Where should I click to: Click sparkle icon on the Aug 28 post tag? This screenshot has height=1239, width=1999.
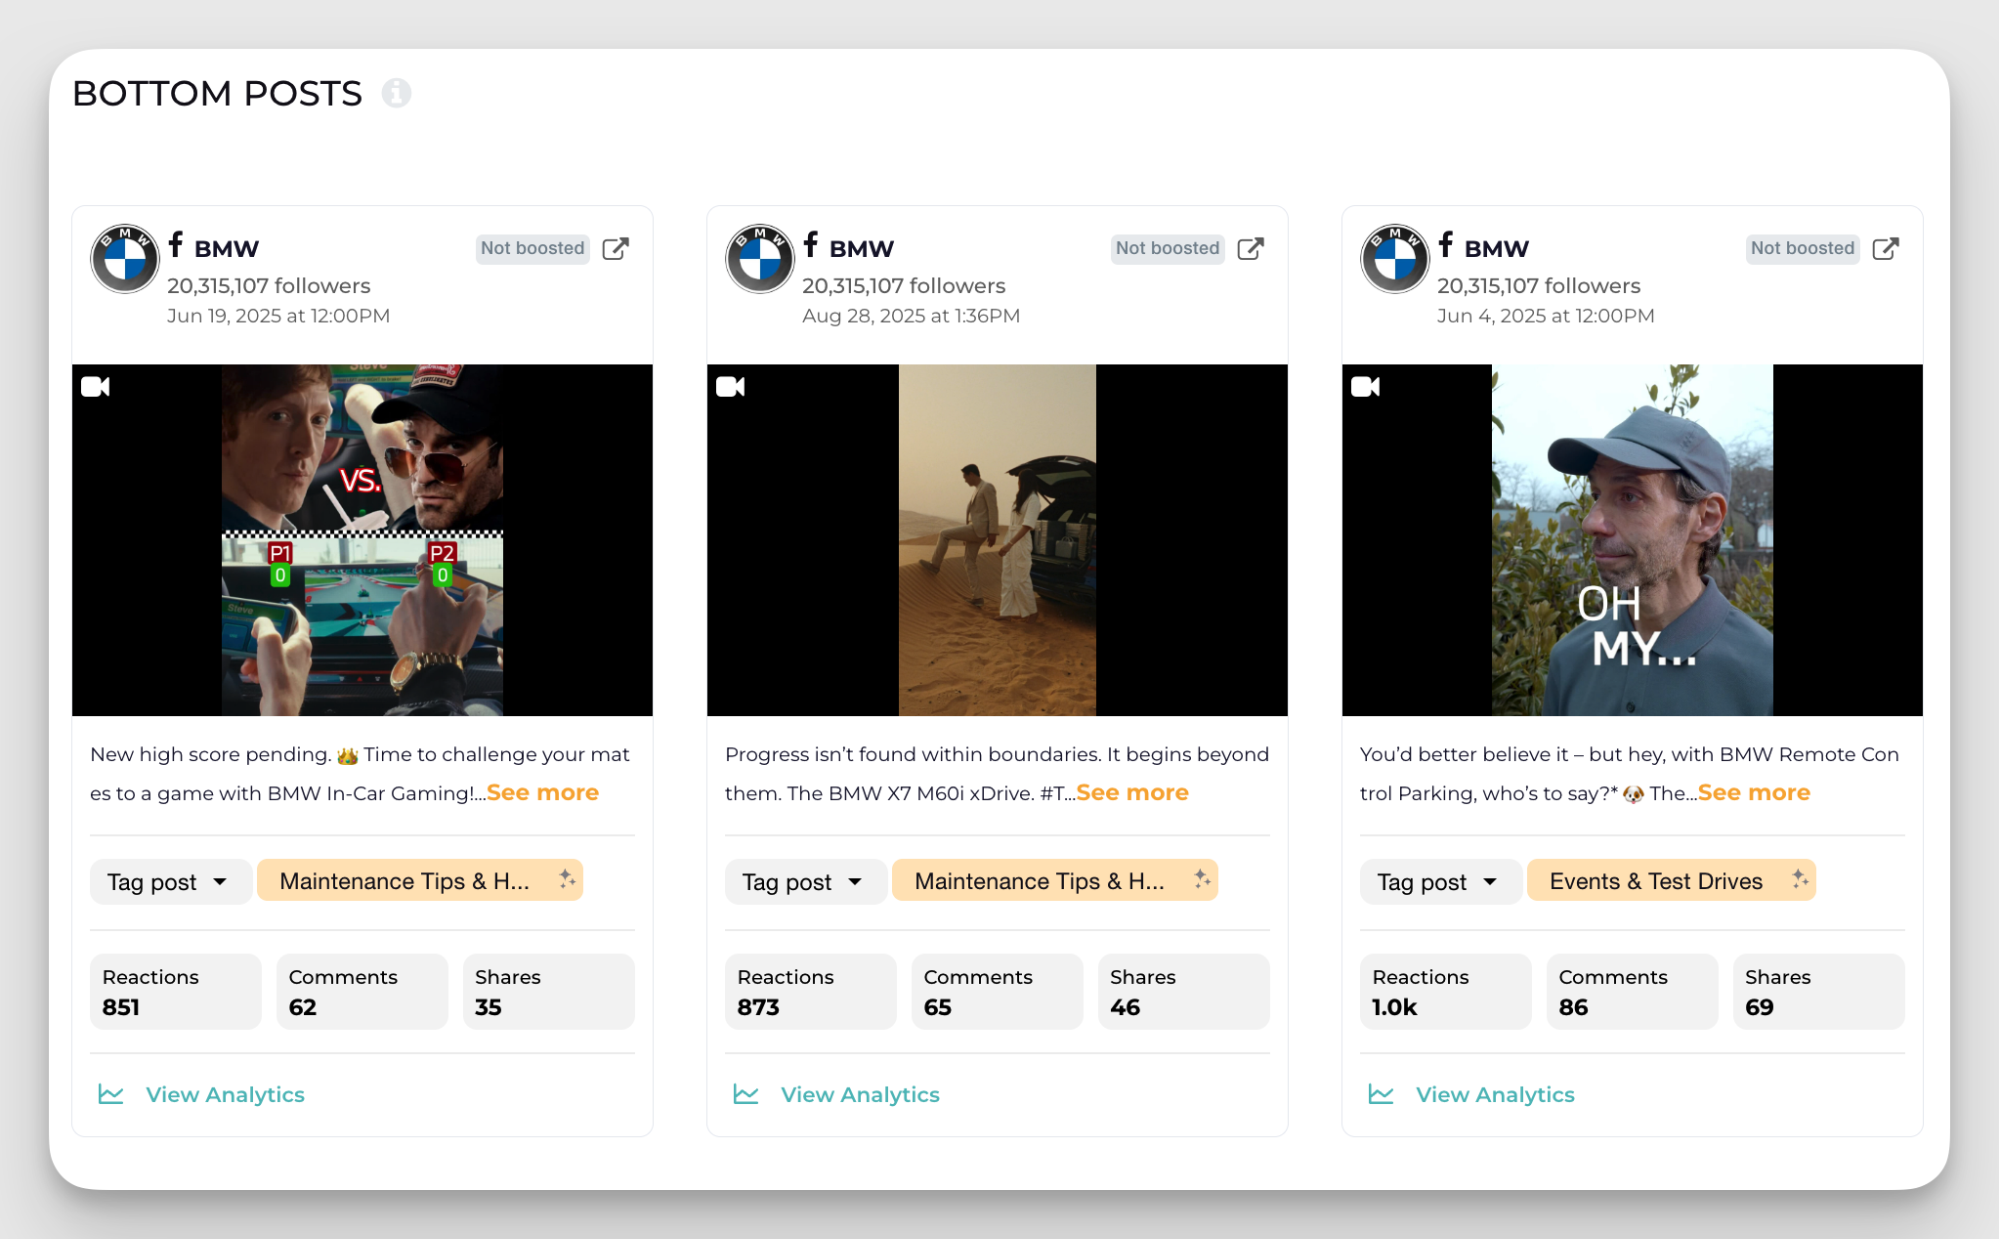(x=1202, y=879)
